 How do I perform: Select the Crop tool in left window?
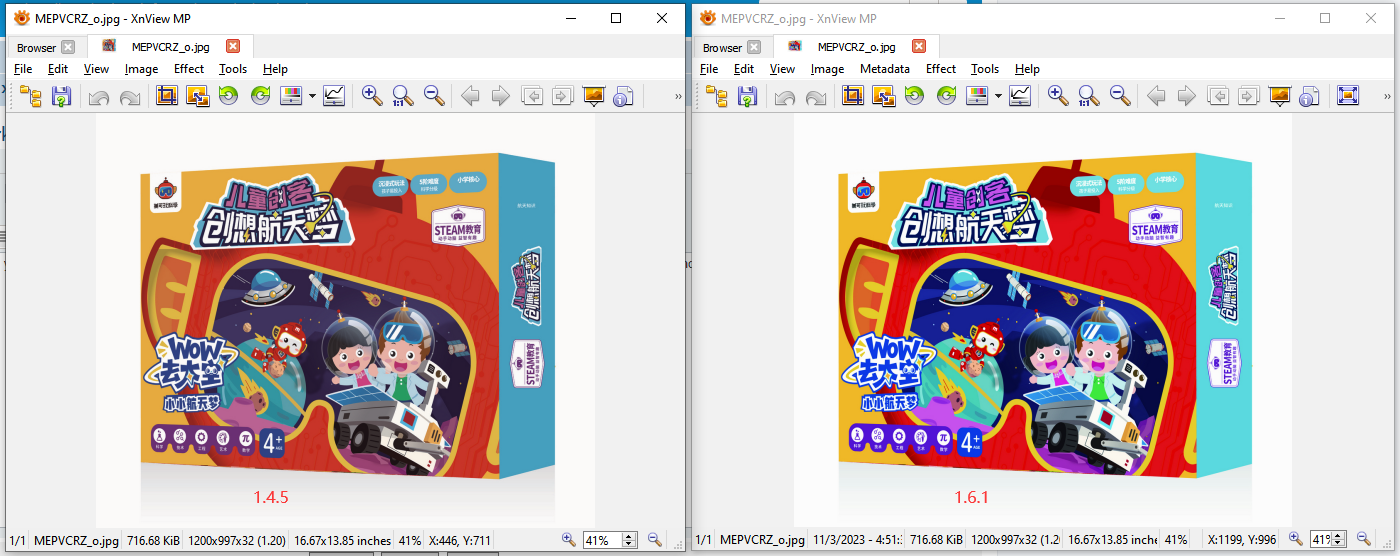click(x=166, y=96)
